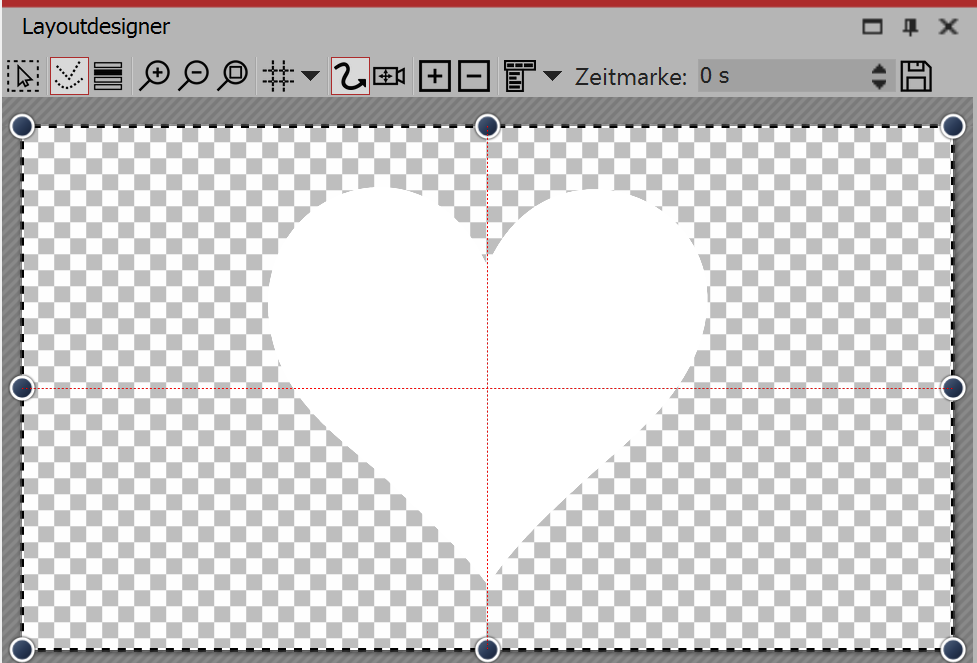This screenshot has width=977, height=663.
Task: Pin the Layoutdesigner window
Action: [910, 27]
